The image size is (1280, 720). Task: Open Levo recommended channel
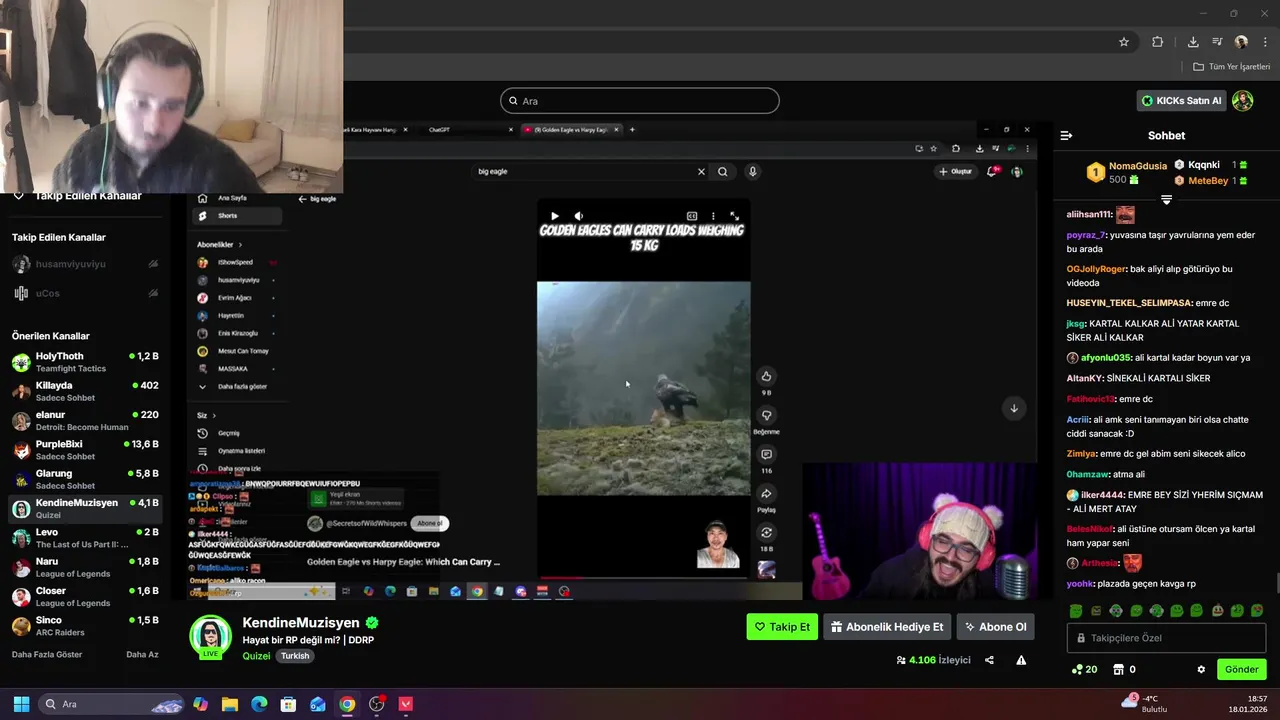pos(85,538)
